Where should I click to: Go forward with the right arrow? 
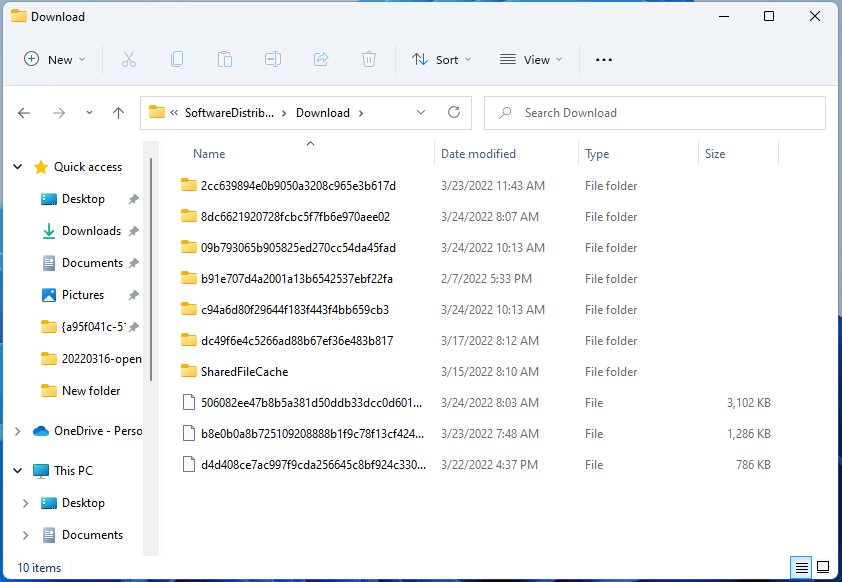(59, 113)
